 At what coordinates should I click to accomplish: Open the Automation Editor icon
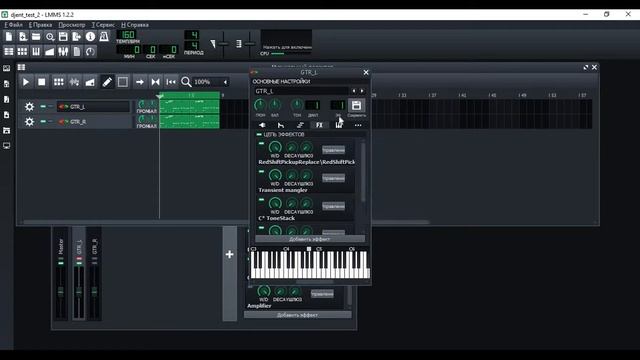50,51
